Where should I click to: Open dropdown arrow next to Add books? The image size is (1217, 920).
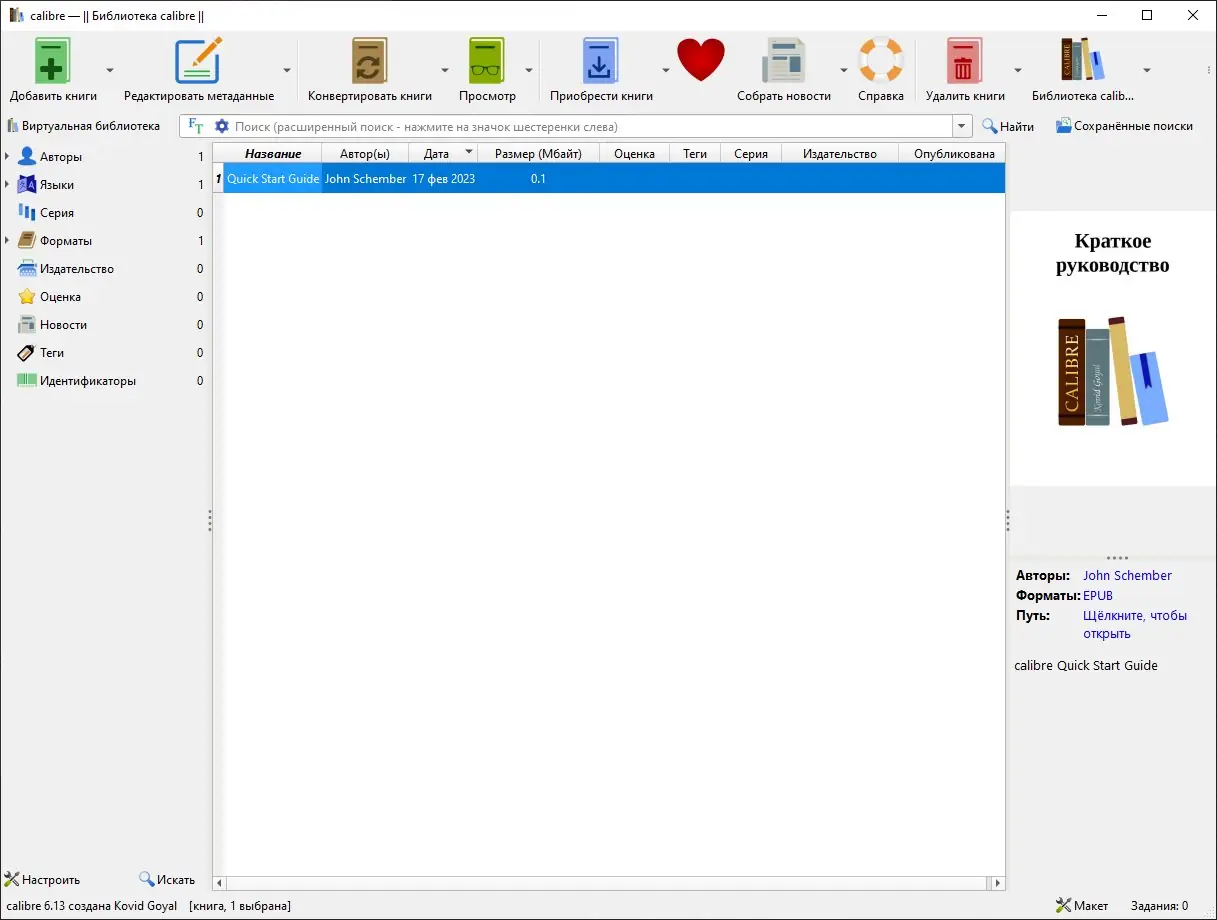(110, 70)
